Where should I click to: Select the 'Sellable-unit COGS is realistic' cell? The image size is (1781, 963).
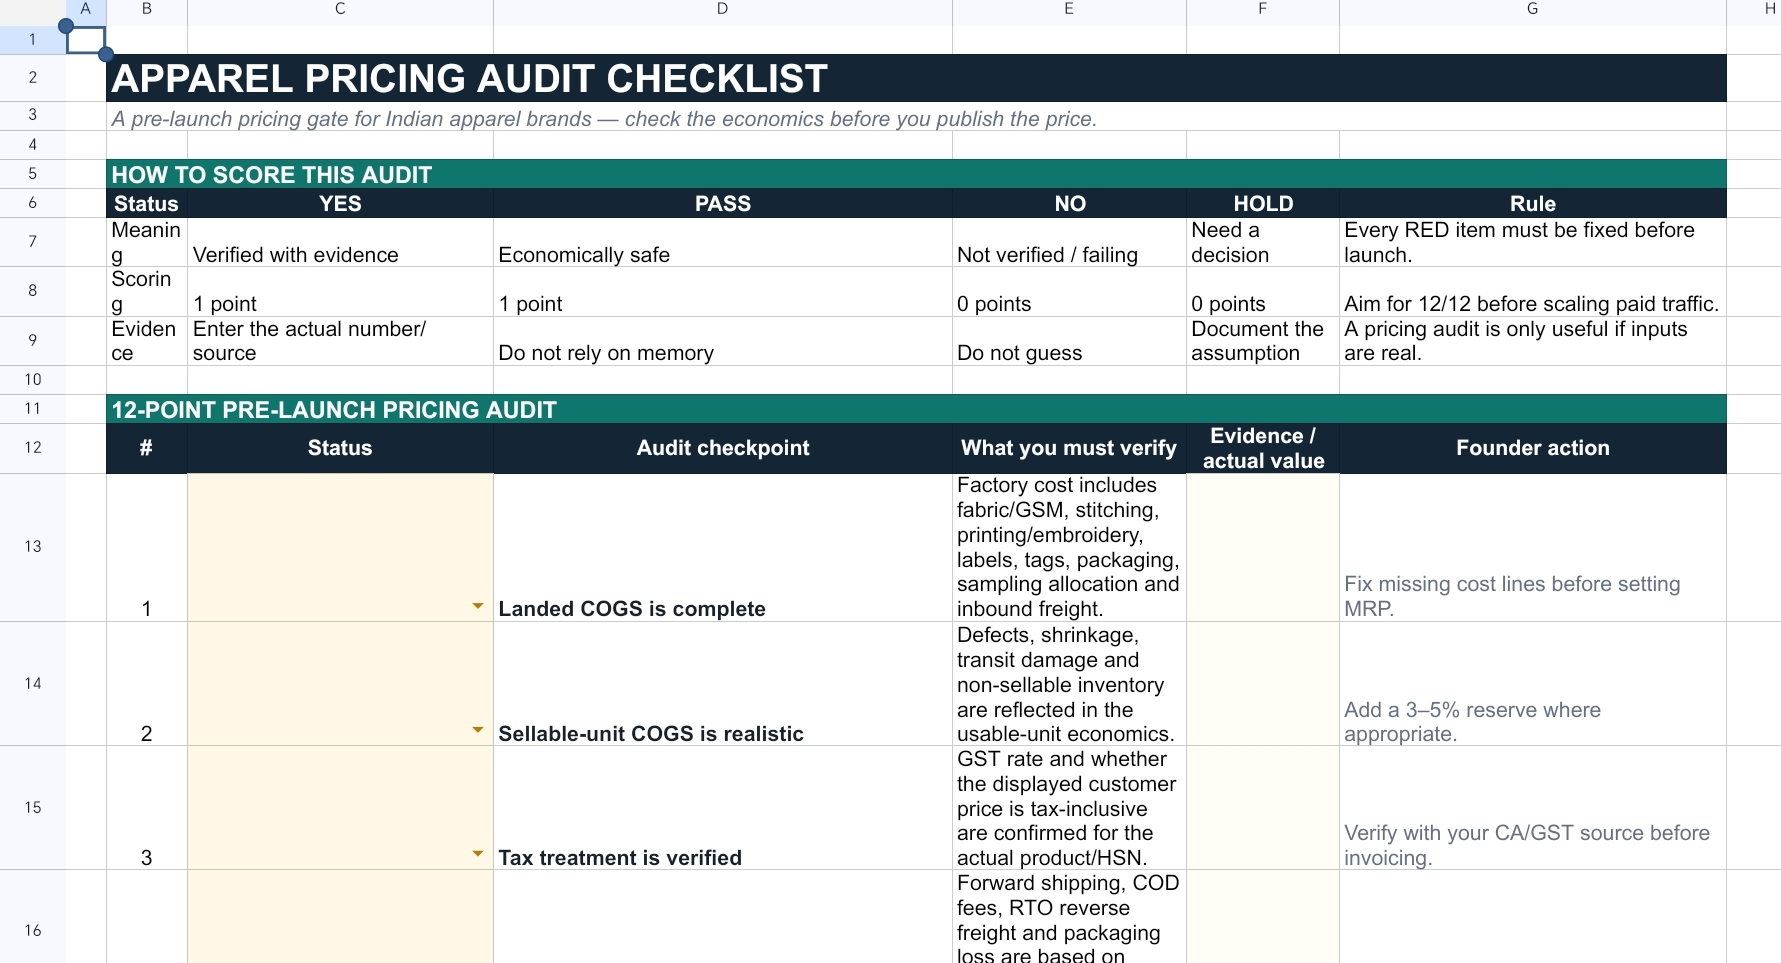(x=723, y=684)
